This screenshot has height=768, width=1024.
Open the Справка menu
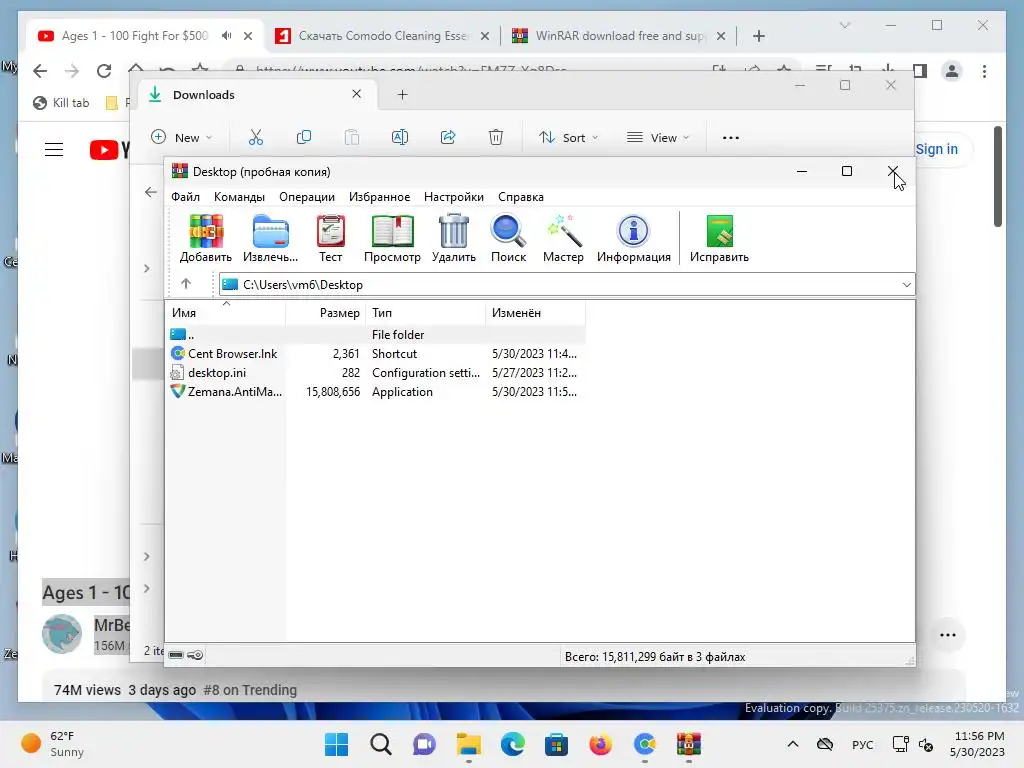click(x=520, y=197)
